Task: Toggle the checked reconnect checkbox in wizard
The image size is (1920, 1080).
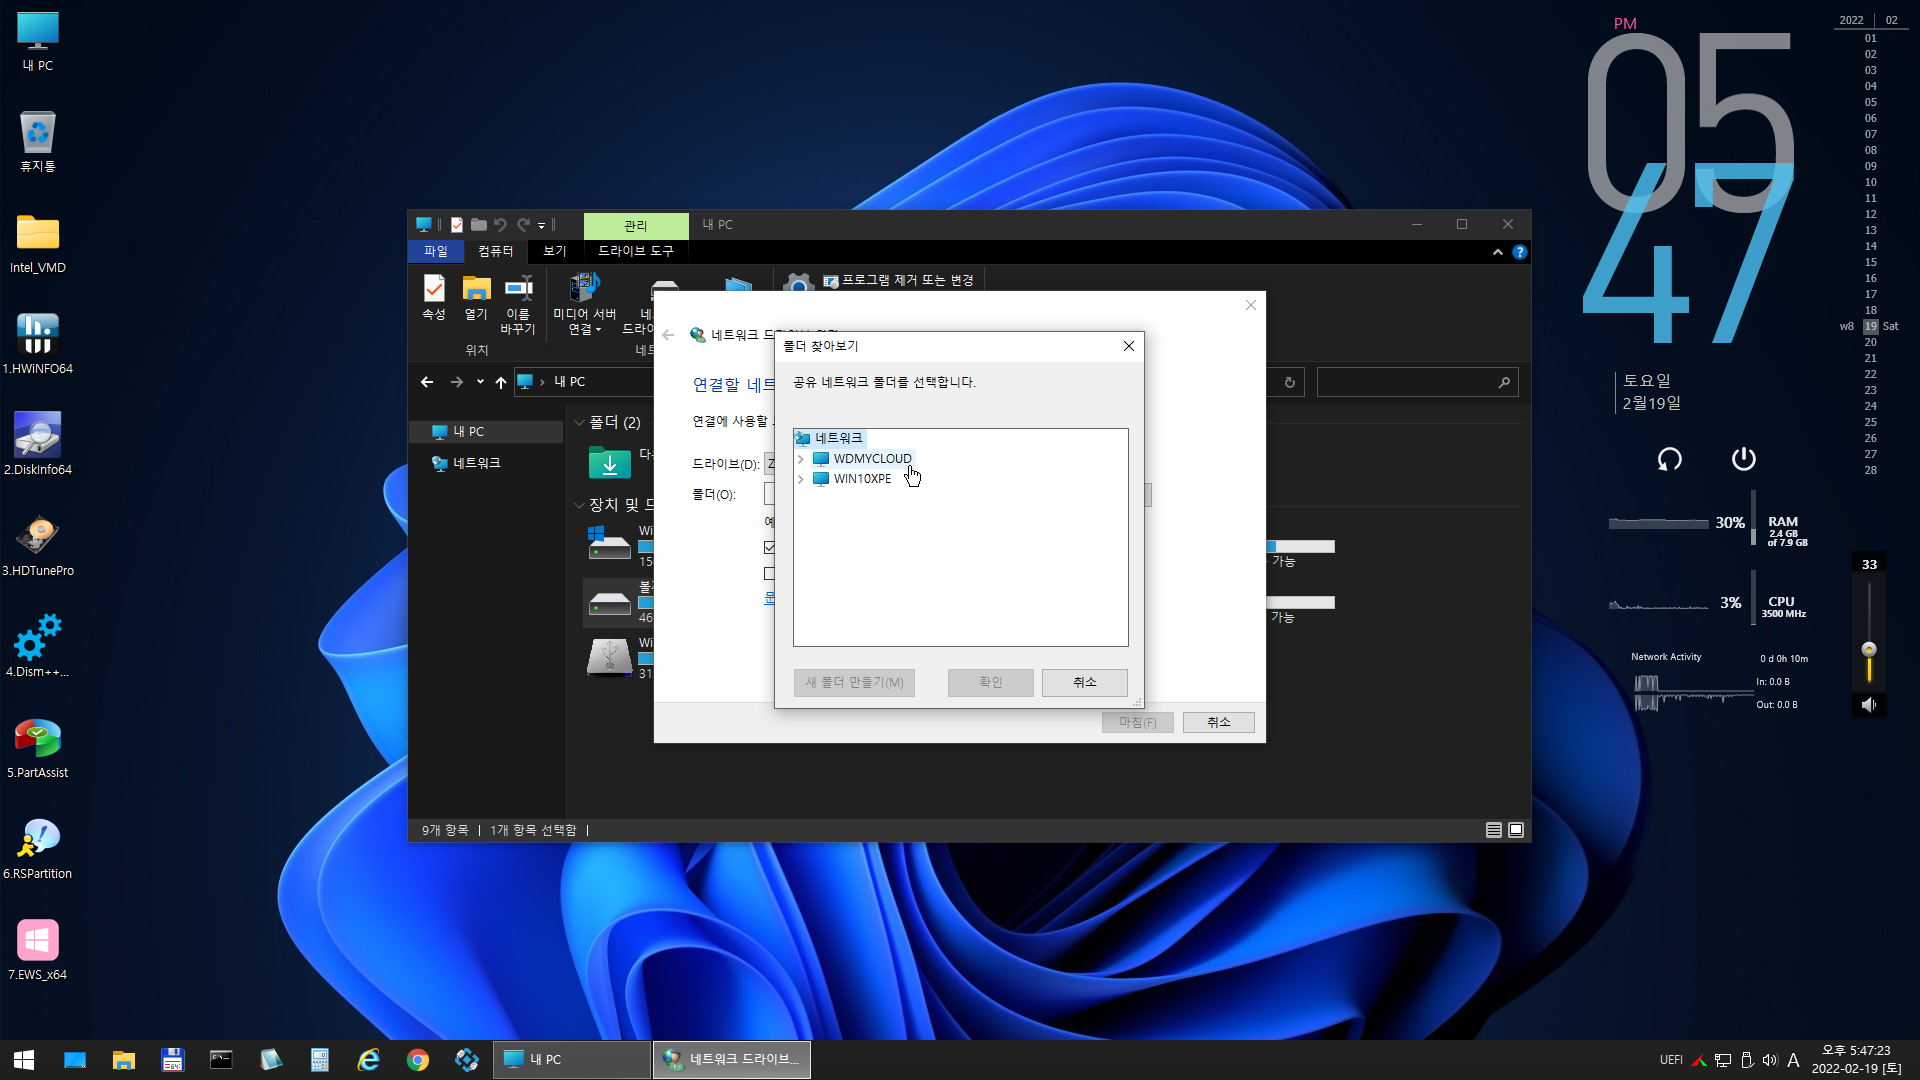Action: pos(769,547)
